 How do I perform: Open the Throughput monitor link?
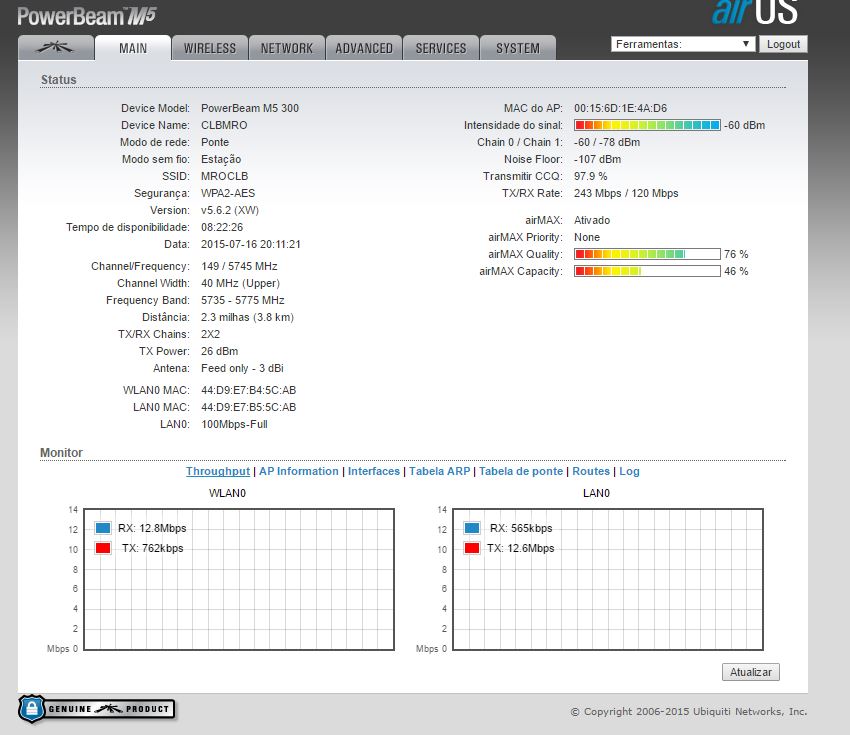218,471
